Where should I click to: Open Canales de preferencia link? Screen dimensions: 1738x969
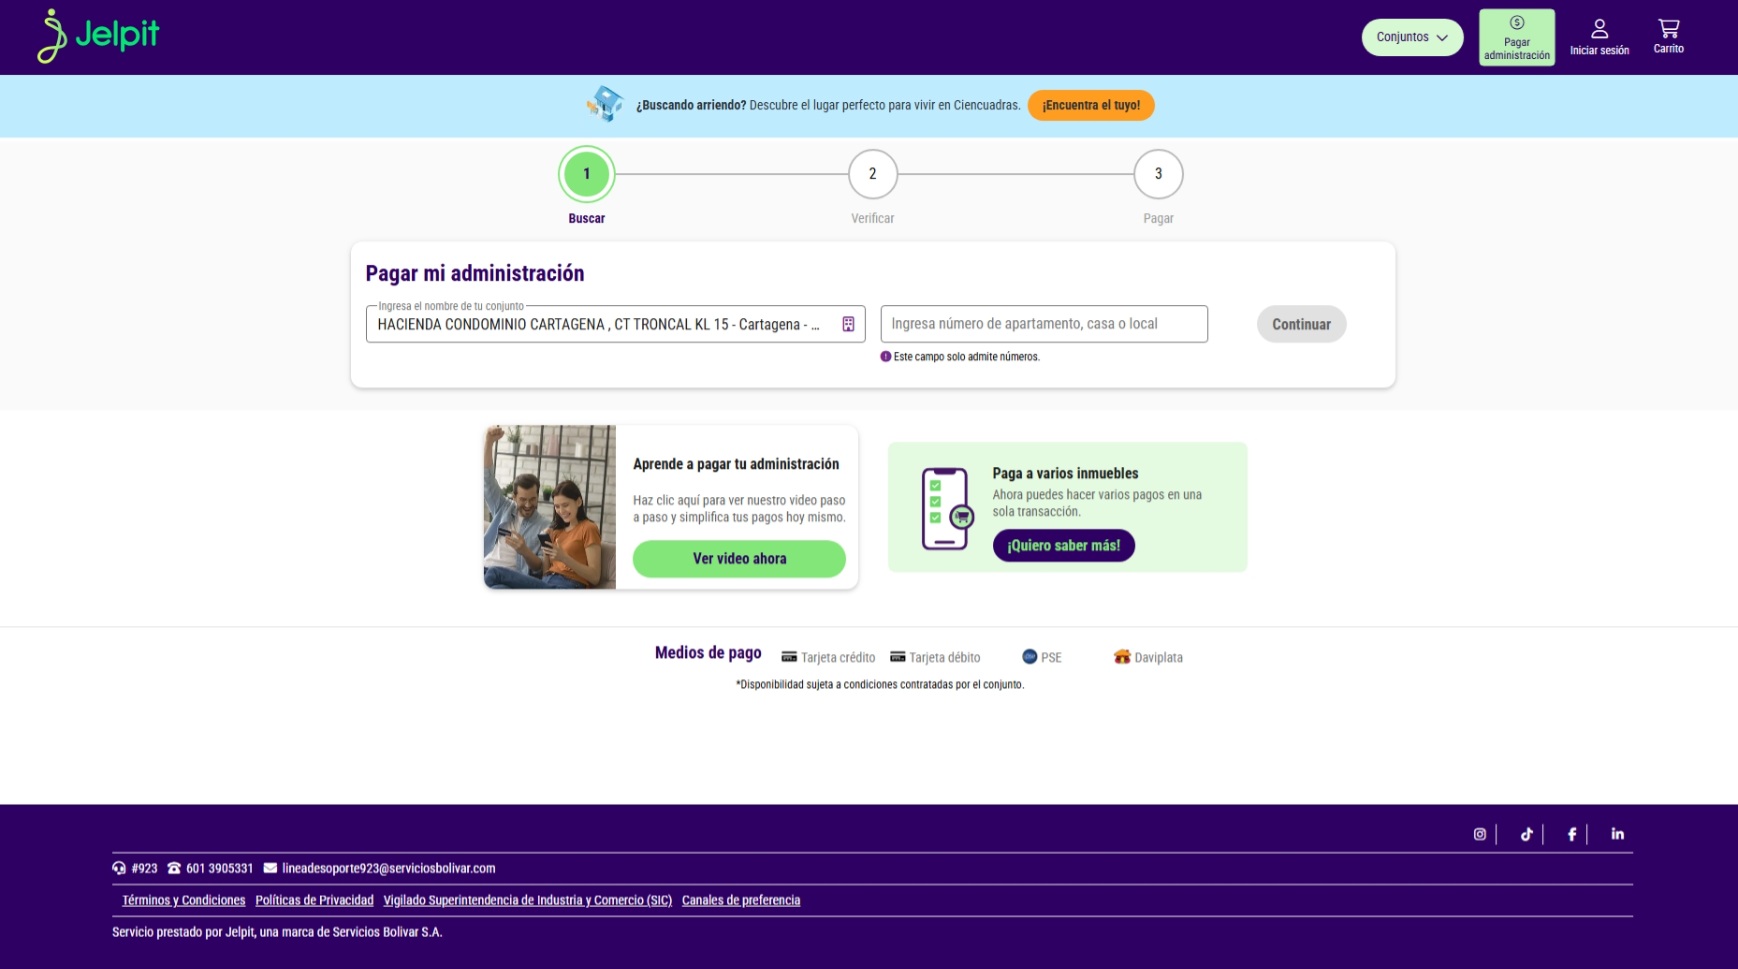[741, 900]
